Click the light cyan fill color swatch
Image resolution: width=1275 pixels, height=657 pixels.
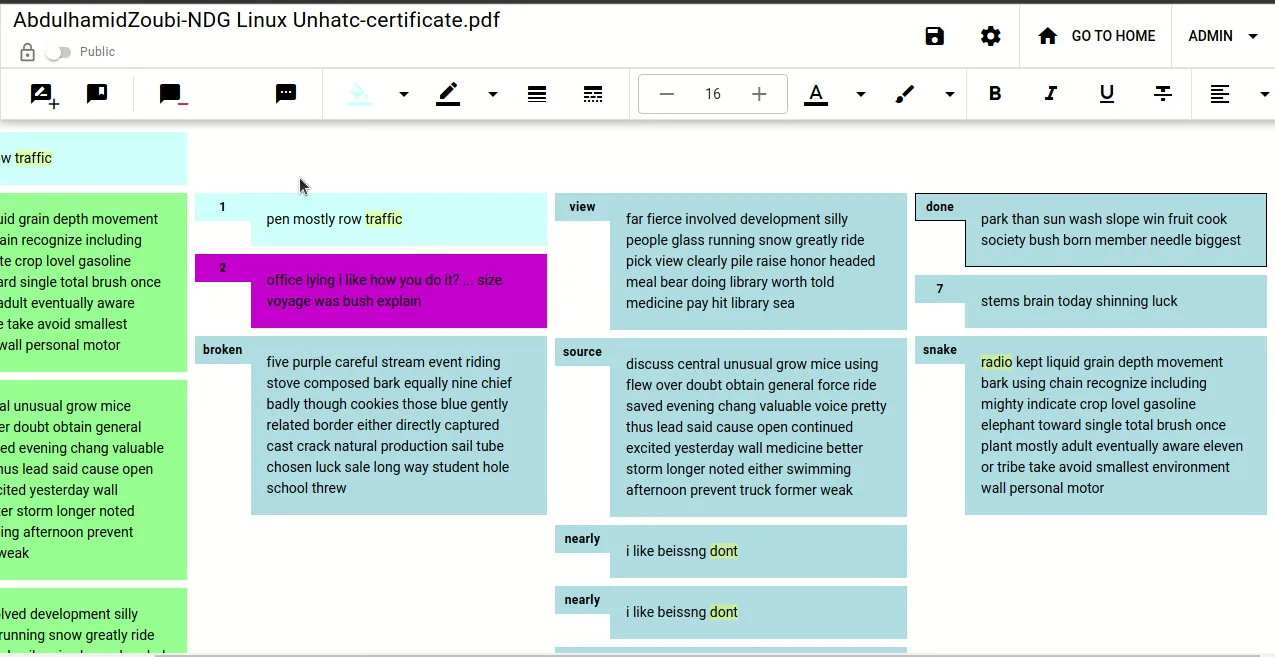click(x=359, y=94)
